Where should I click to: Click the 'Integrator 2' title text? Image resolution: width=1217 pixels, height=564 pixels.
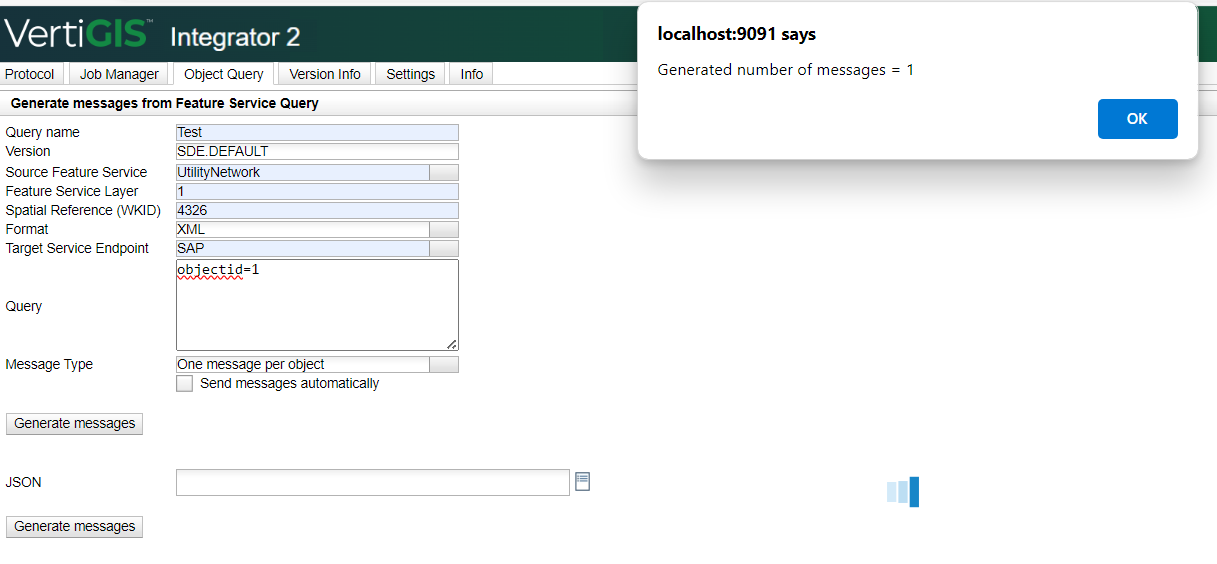point(235,37)
